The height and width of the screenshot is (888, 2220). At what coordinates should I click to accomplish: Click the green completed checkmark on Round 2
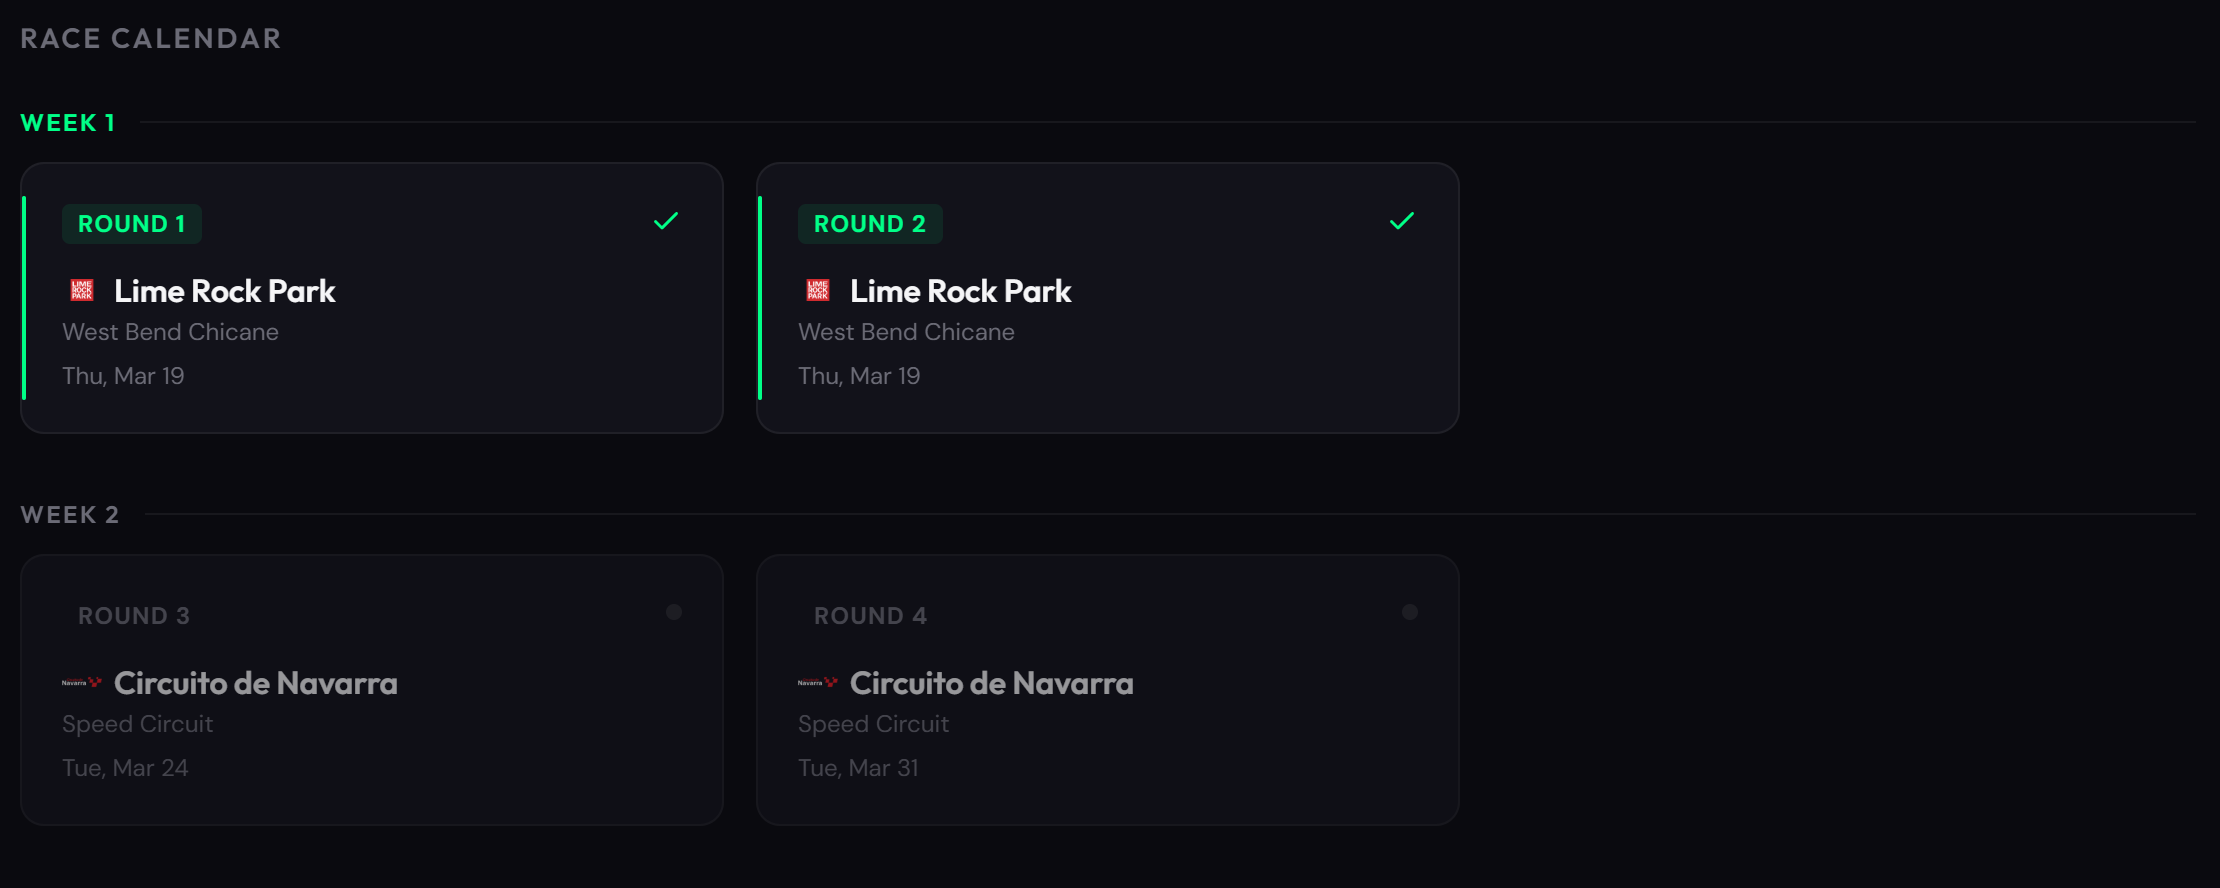pos(1402,221)
